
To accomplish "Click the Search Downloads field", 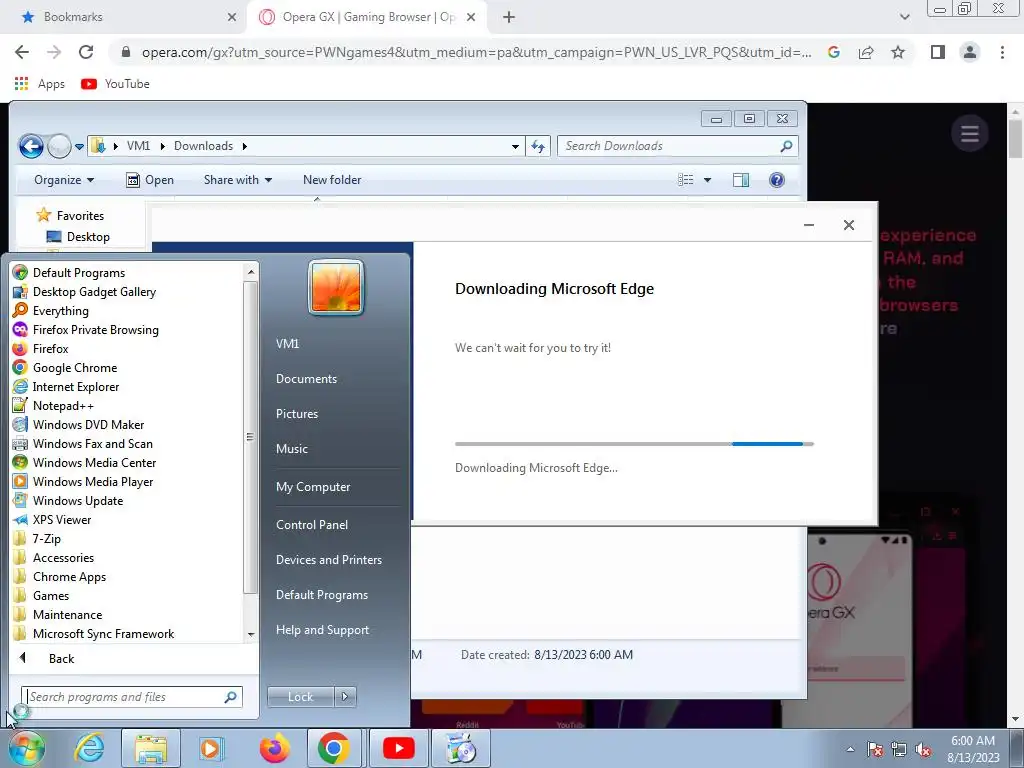I will pos(677,146).
